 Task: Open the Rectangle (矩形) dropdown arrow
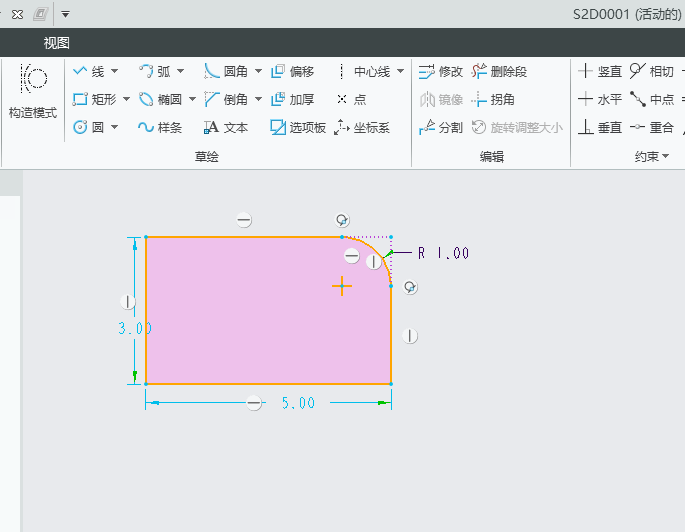tap(126, 100)
